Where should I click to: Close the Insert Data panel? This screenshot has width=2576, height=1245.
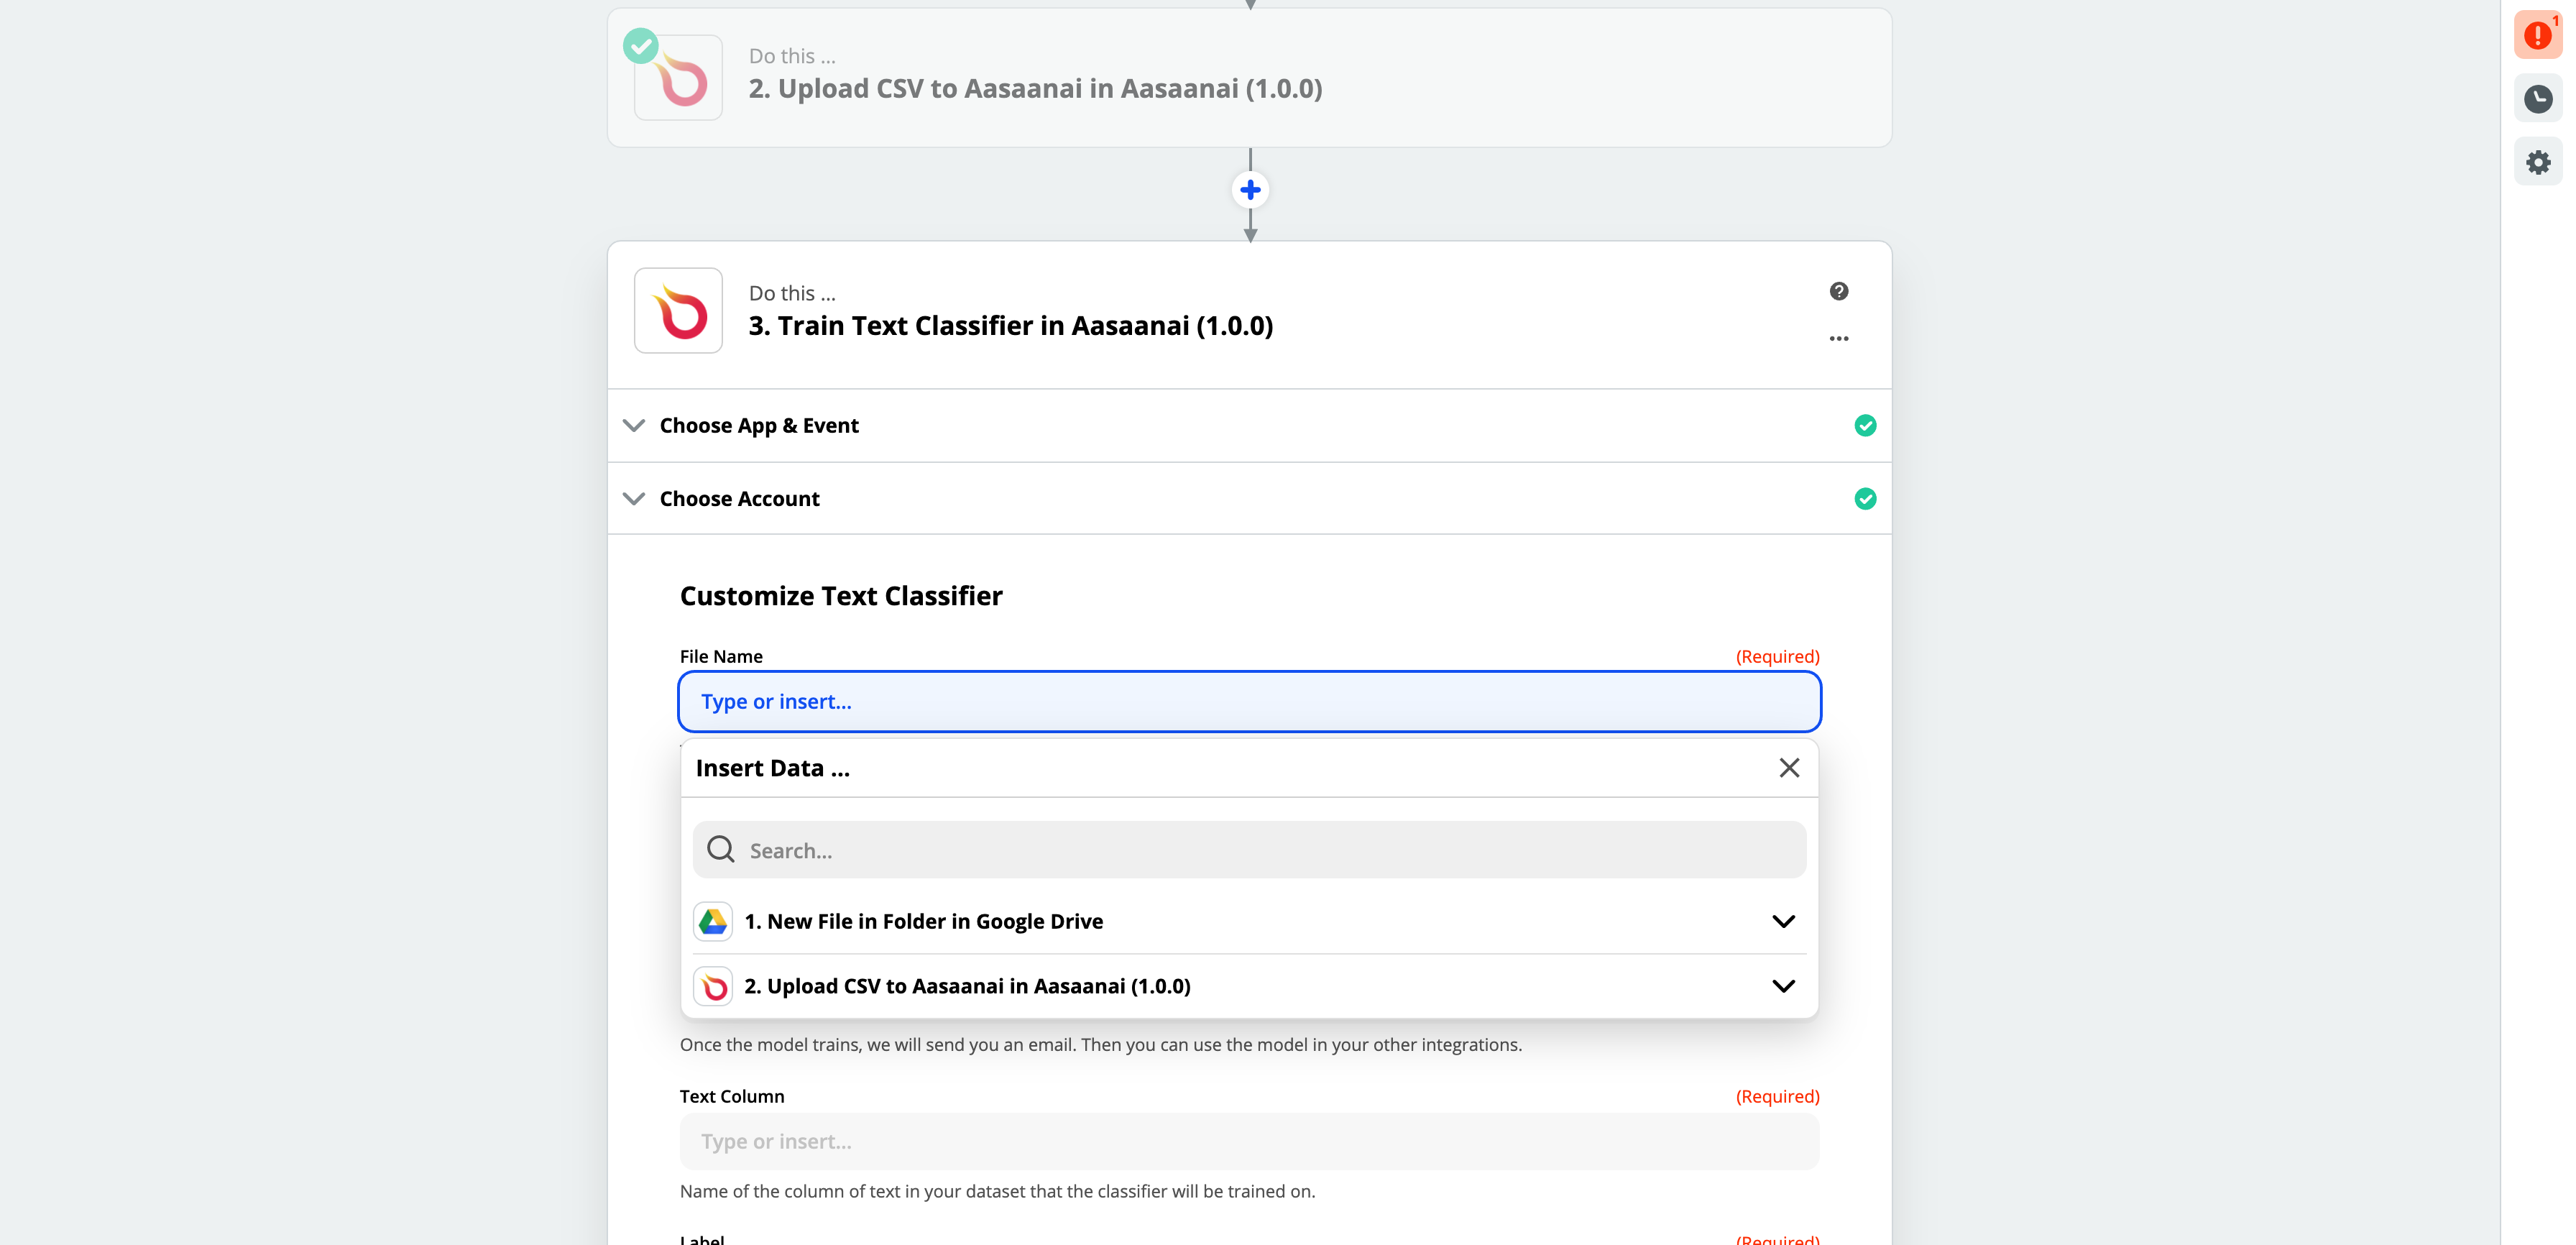pos(1788,768)
